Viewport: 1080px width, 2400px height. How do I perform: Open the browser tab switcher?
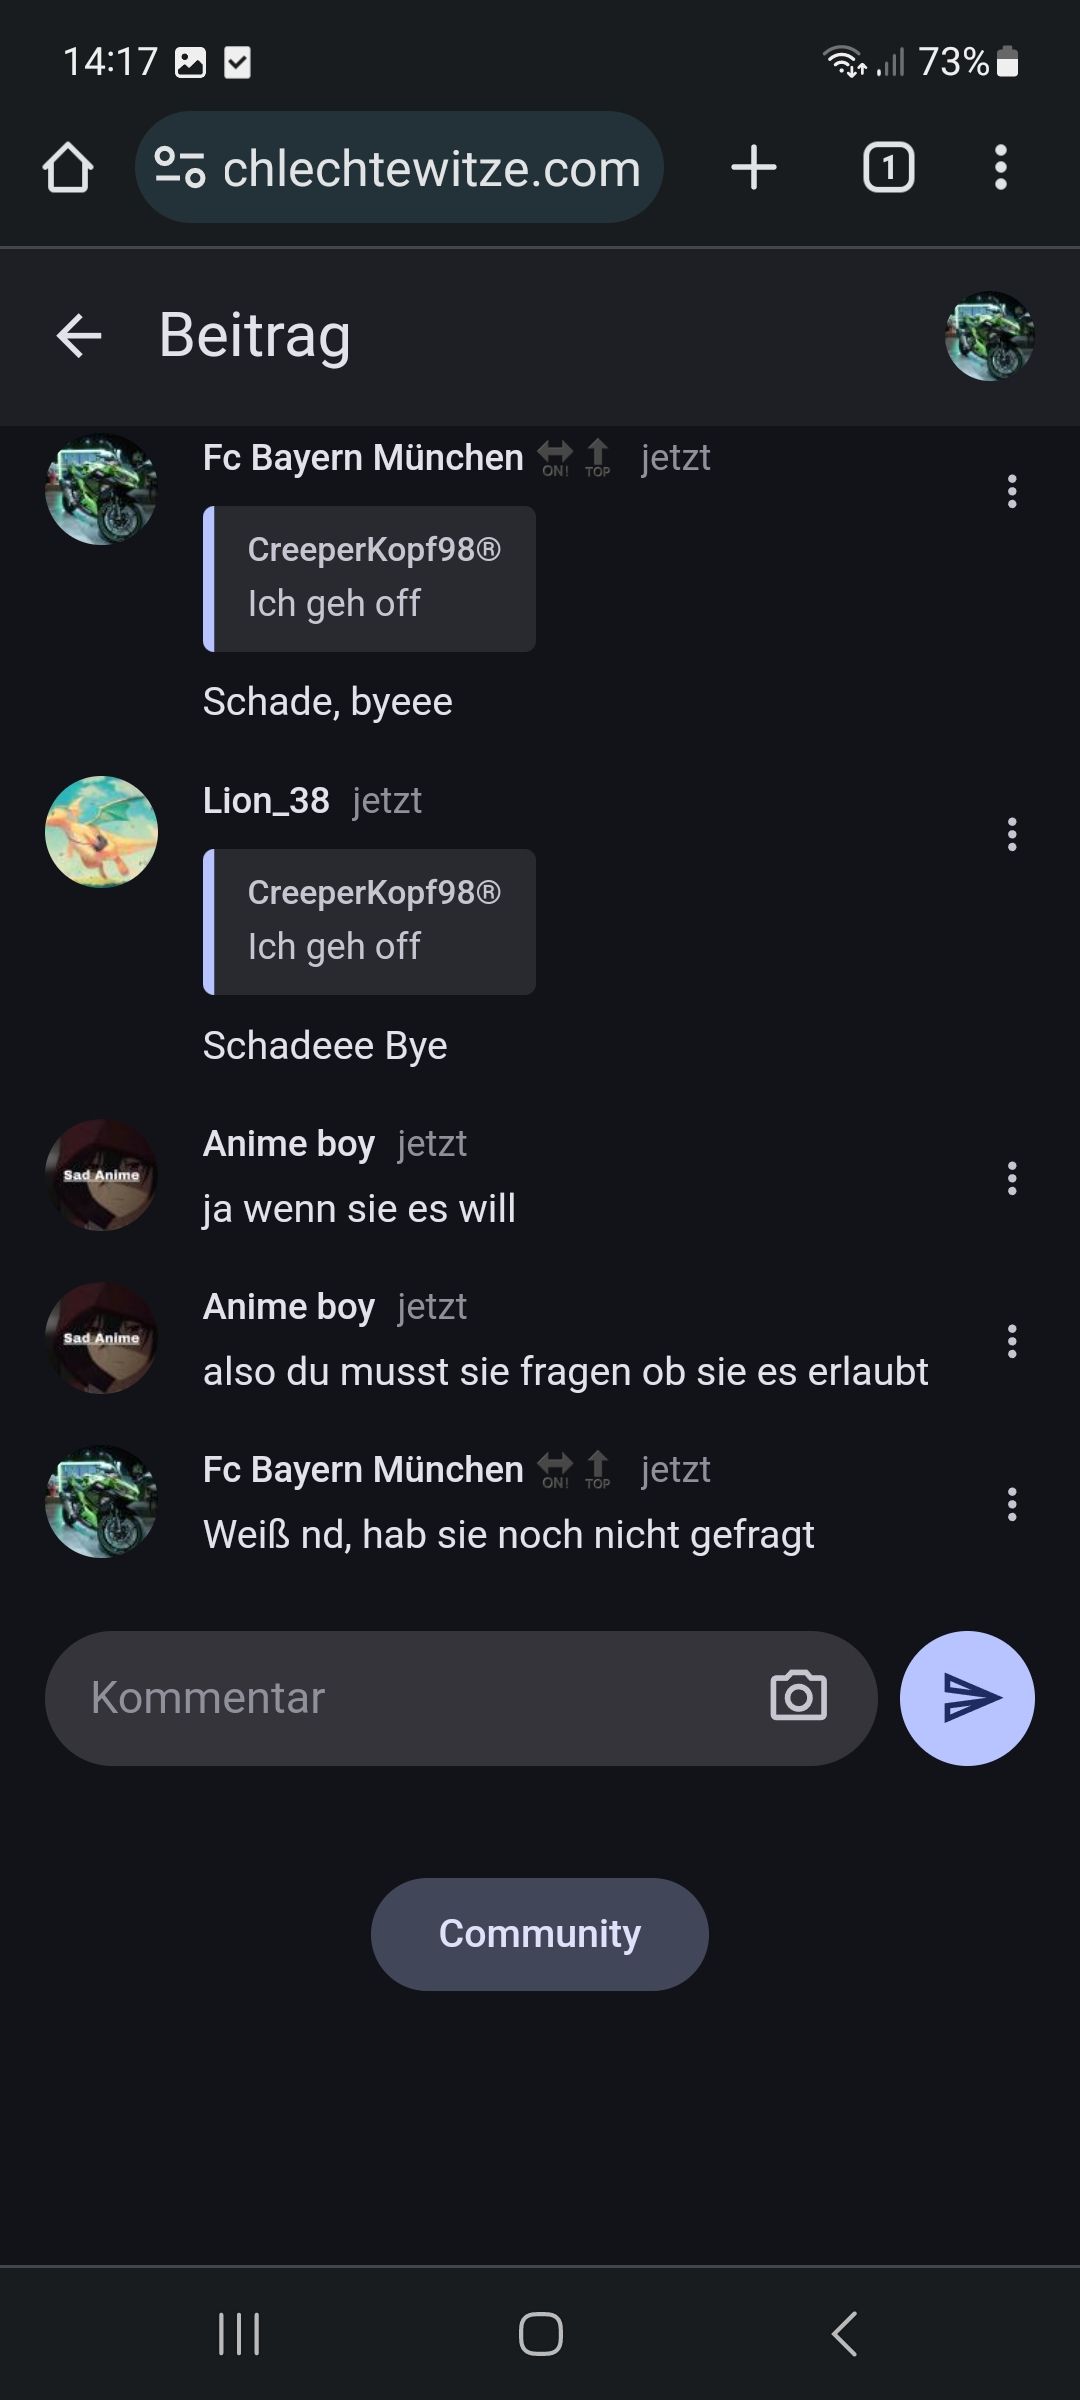point(888,167)
